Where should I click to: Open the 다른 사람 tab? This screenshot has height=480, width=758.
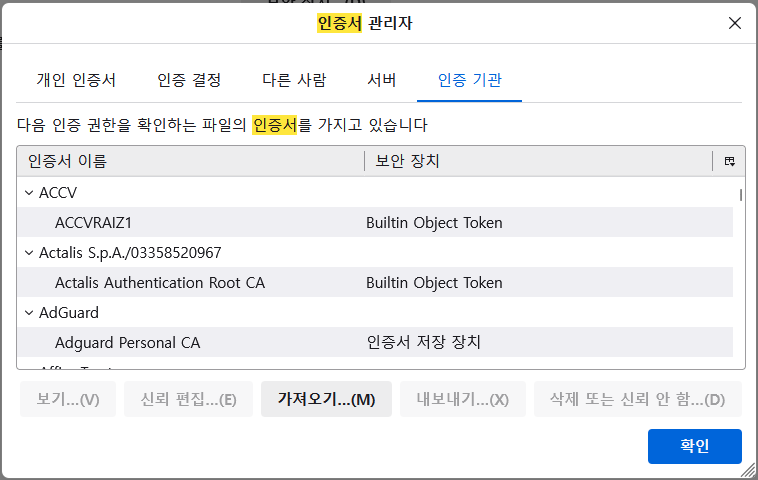coord(294,80)
